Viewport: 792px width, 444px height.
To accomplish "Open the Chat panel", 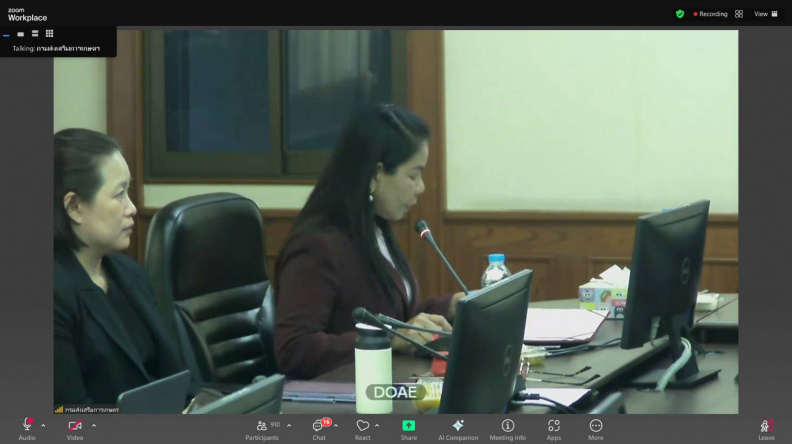I will coord(319,429).
